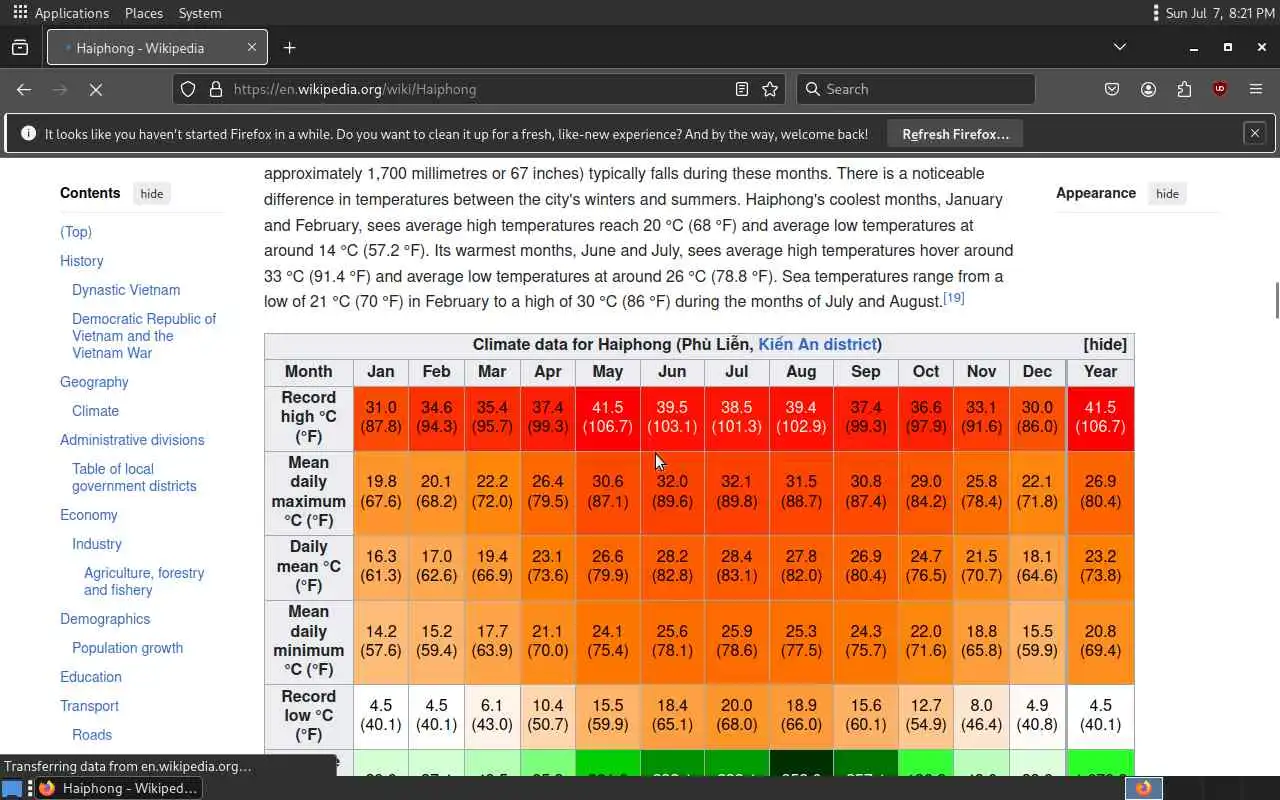Open the Firefox hamburger menu

[x=1256, y=89]
